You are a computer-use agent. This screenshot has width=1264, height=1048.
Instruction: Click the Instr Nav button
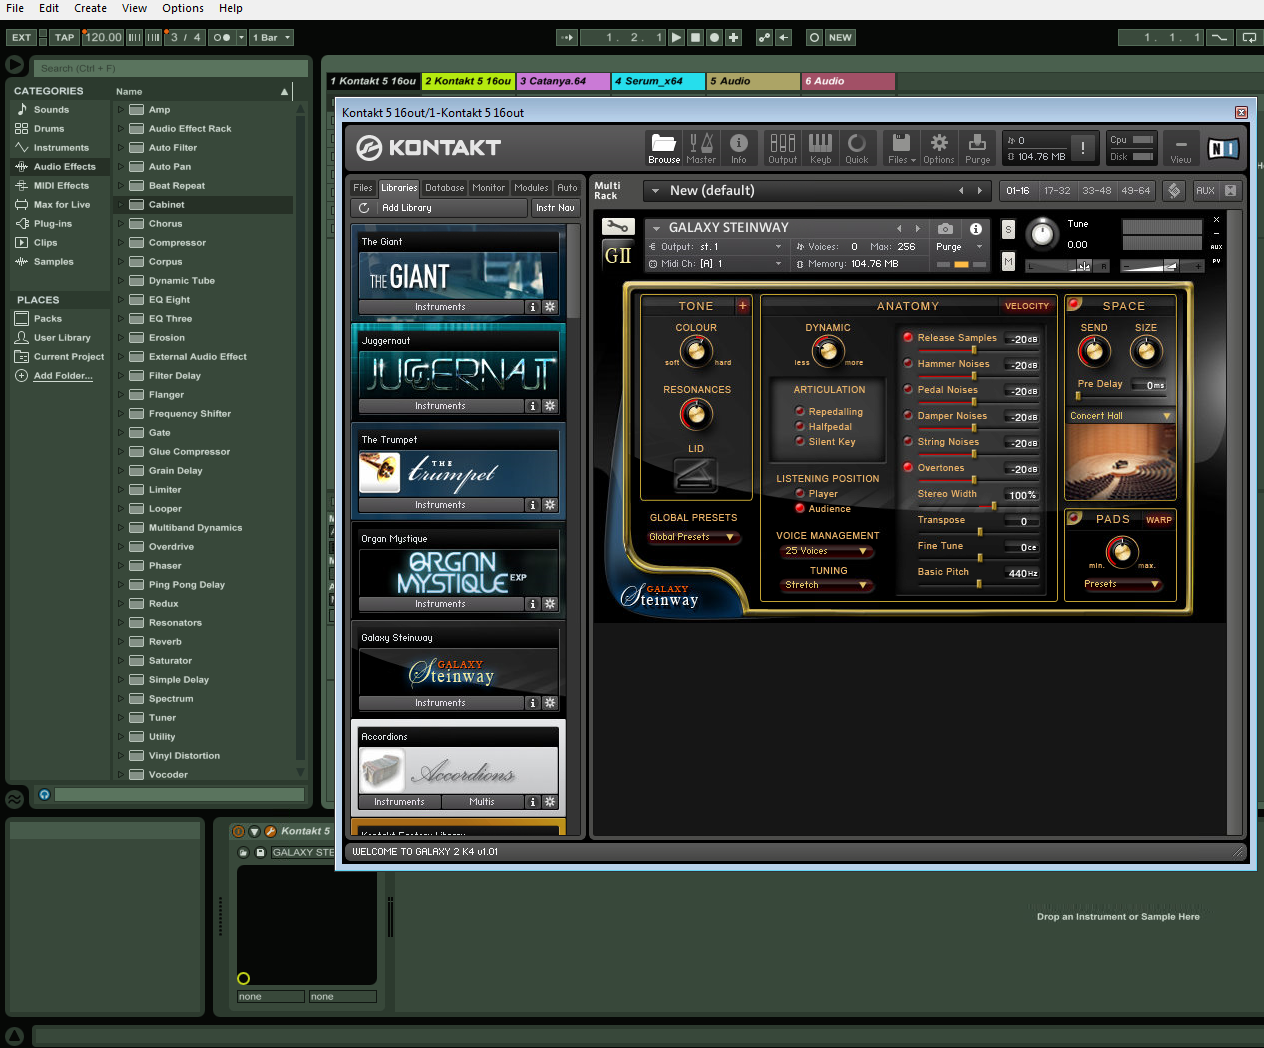pyautogui.click(x=555, y=208)
